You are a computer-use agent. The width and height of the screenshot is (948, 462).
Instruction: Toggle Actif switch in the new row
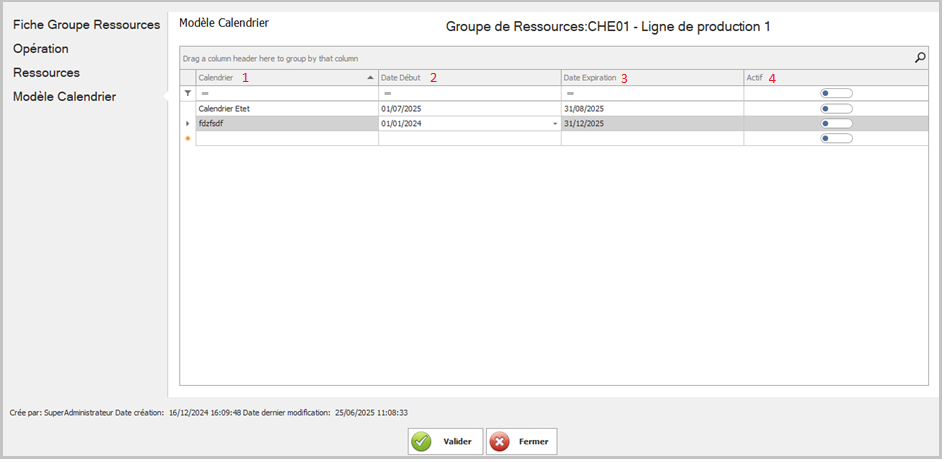tap(835, 139)
